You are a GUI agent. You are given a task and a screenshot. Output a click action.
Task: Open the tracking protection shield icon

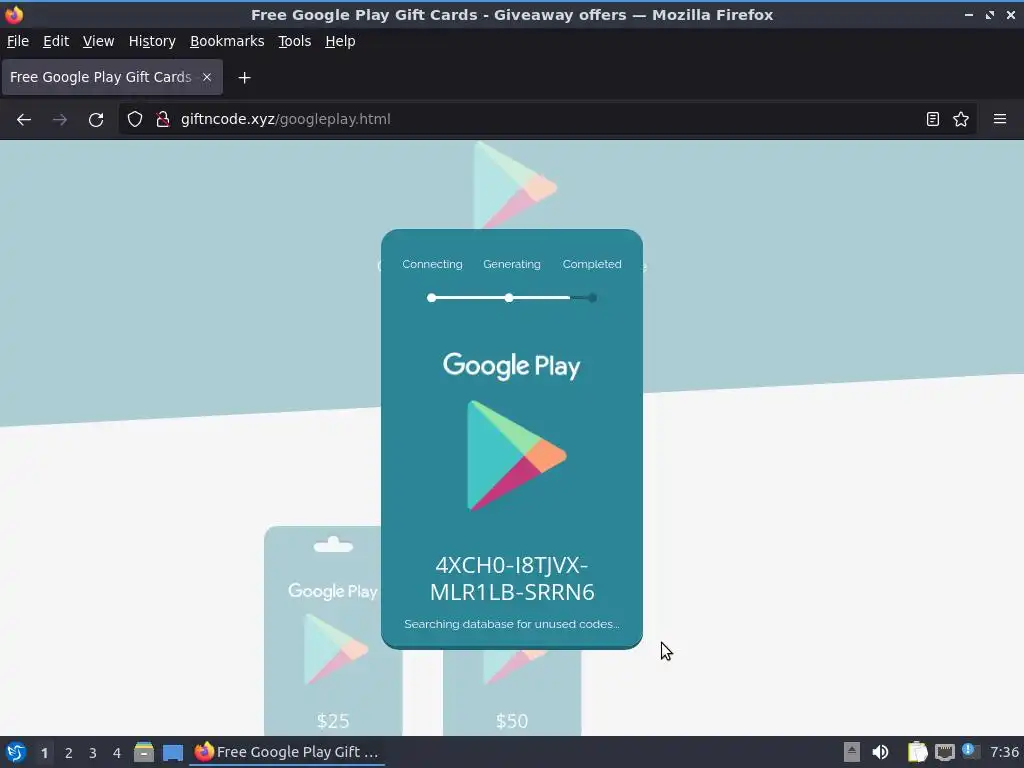pyautogui.click(x=135, y=120)
